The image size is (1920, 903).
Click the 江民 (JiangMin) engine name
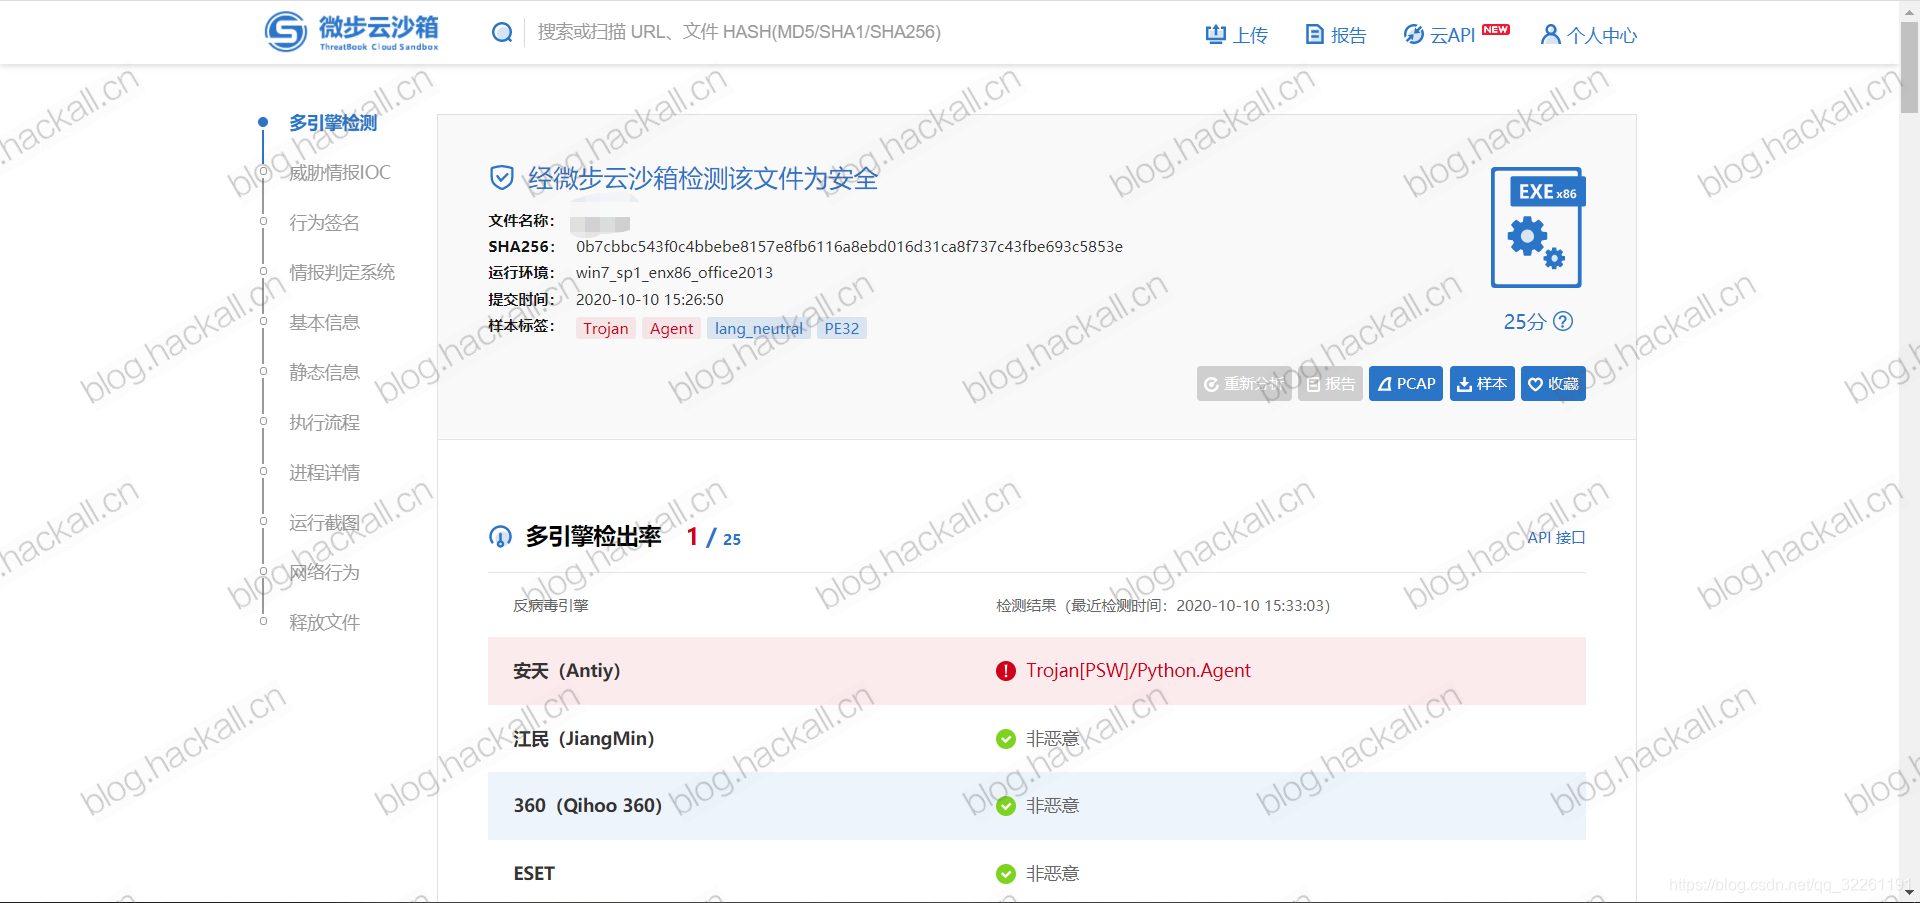click(x=584, y=739)
